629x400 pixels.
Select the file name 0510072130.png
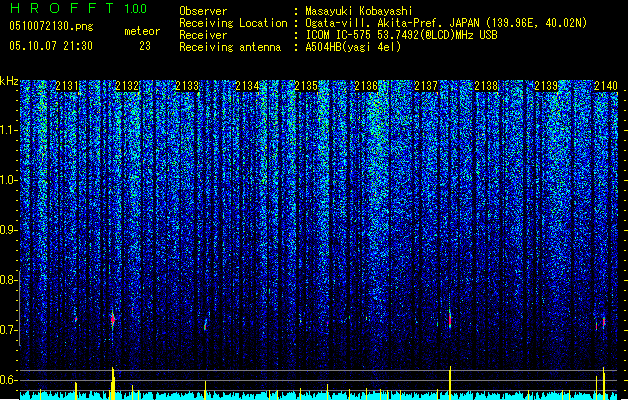tap(51, 26)
